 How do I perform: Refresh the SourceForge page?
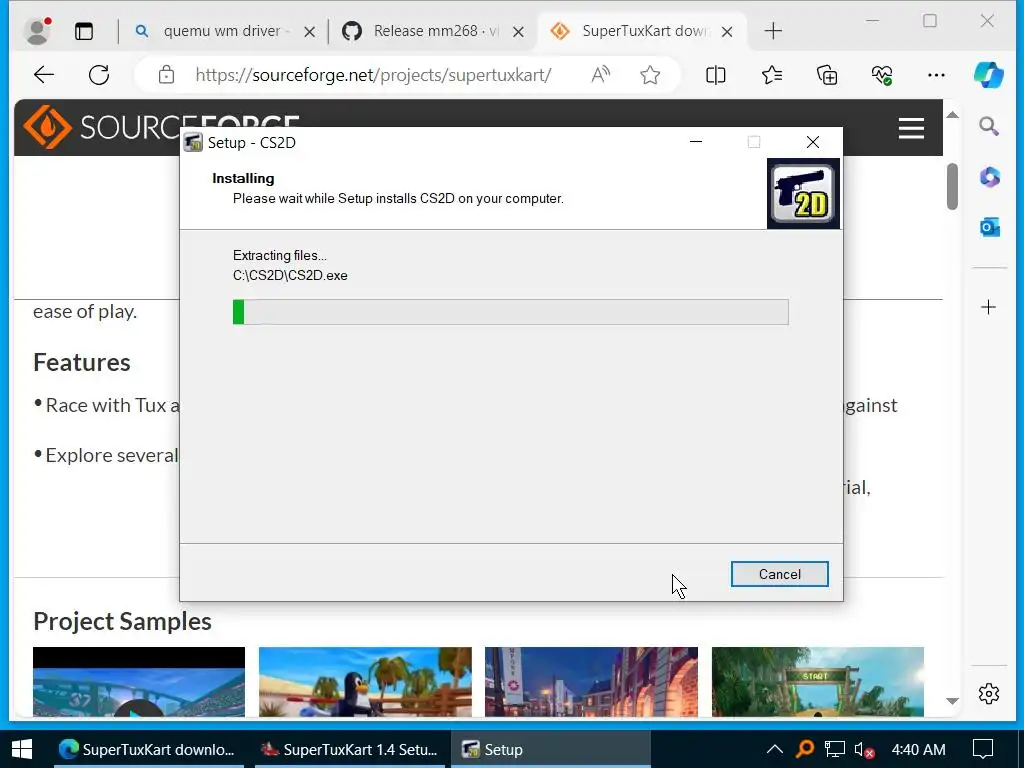click(99, 74)
